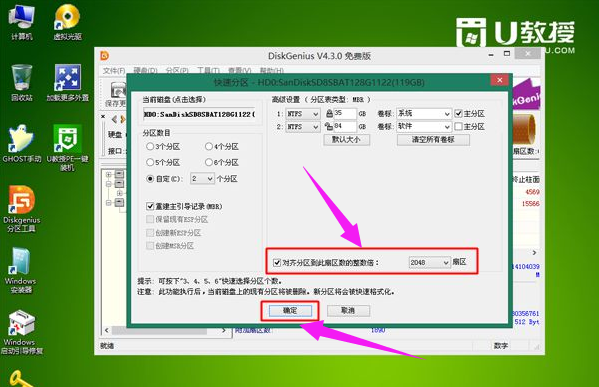Open the 查看(V) menu
The image size is (599, 387).
tap(240, 71)
